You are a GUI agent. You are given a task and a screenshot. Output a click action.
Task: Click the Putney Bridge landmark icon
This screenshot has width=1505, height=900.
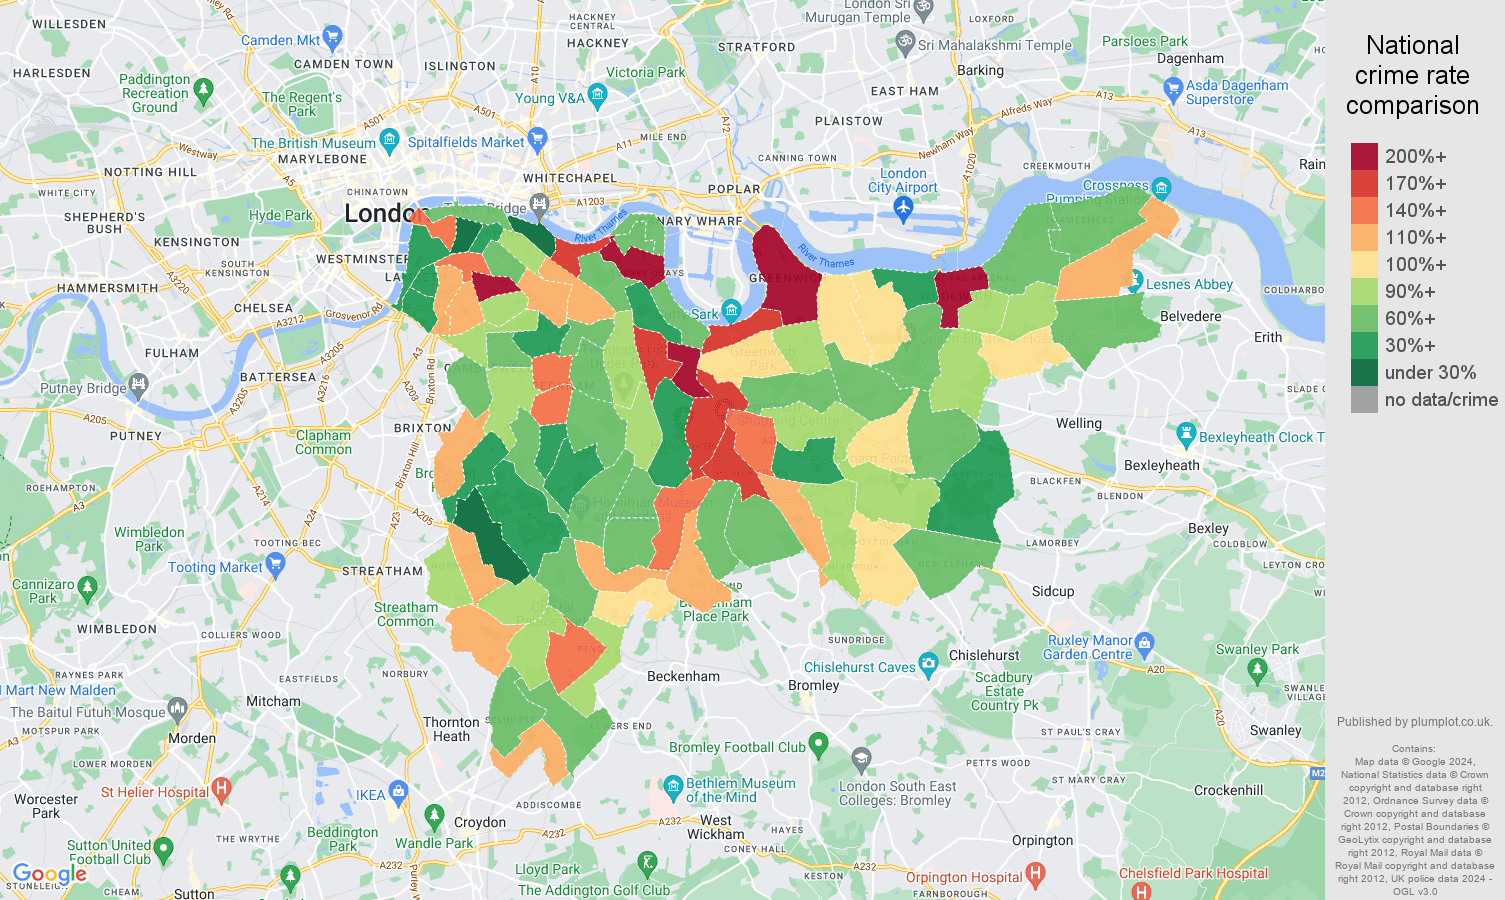tap(138, 386)
